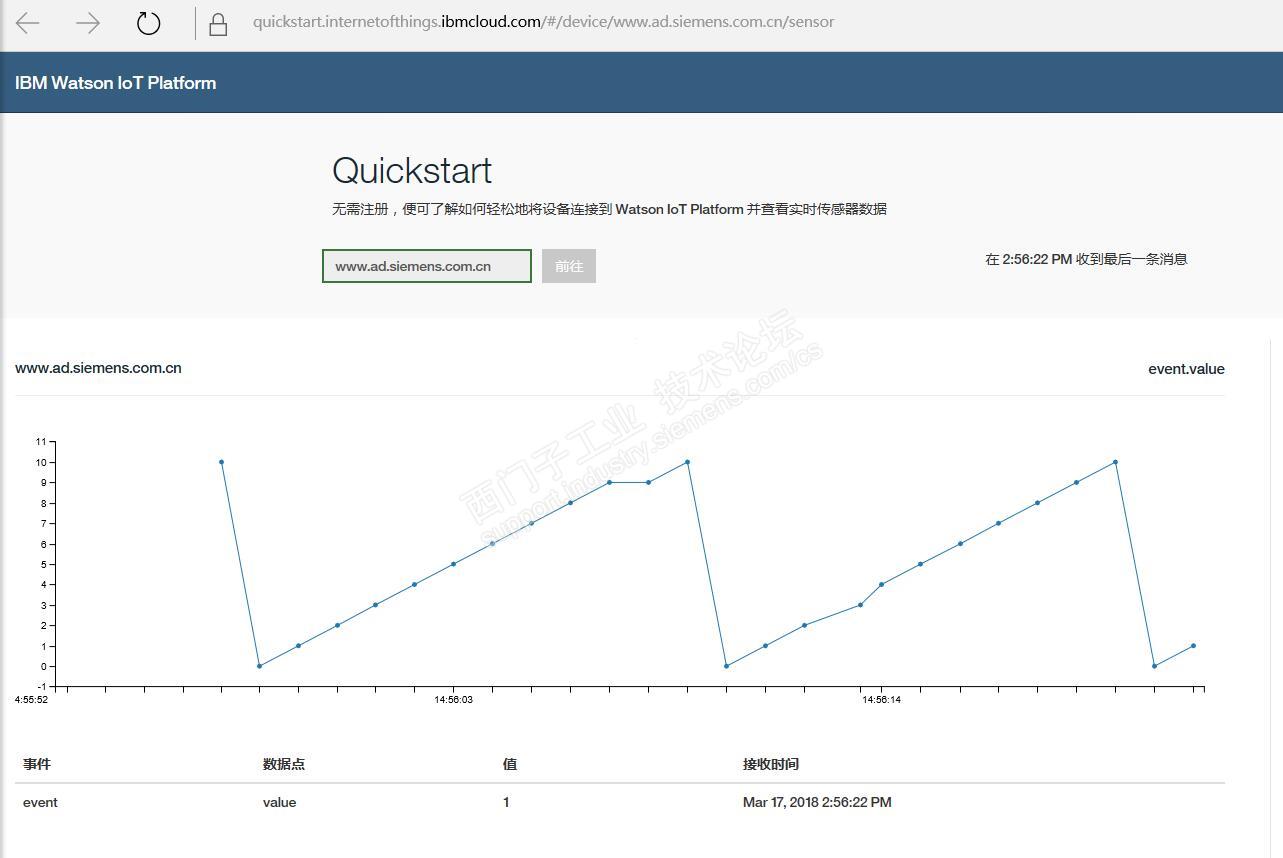The width and height of the screenshot is (1283, 858).
Task: Click the Quickstart subtitle description text
Action: tap(609, 209)
